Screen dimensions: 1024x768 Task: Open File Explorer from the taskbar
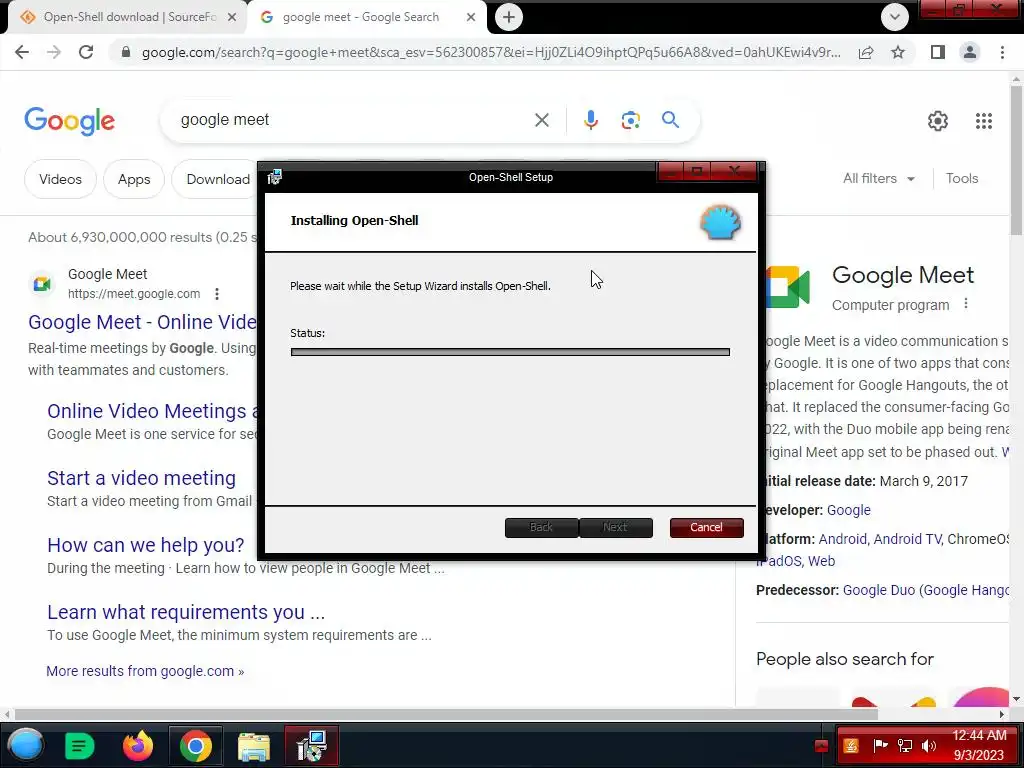click(253, 746)
